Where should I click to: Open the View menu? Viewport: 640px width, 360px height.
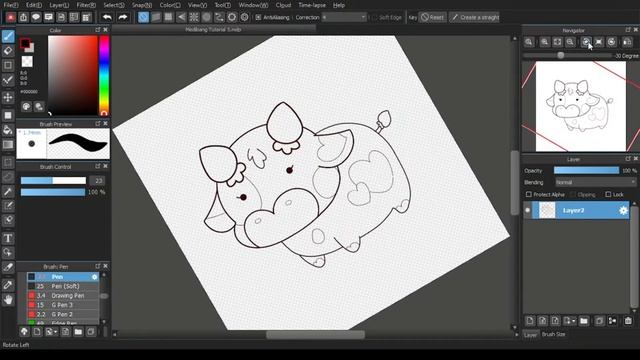pyautogui.click(x=198, y=5)
